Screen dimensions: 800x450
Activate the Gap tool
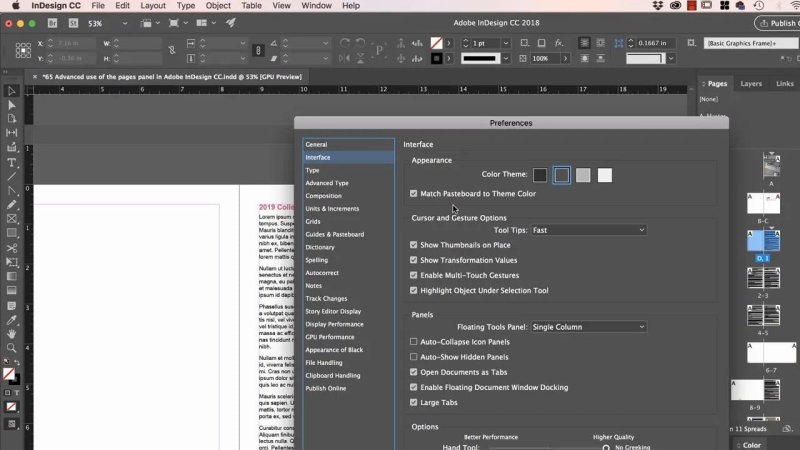pos(11,133)
